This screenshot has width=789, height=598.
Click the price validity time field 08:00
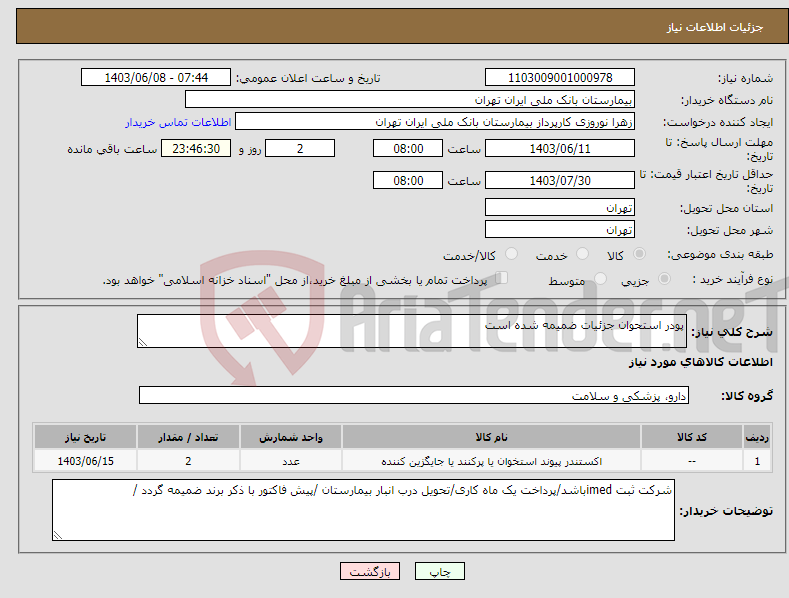coord(408,180)
